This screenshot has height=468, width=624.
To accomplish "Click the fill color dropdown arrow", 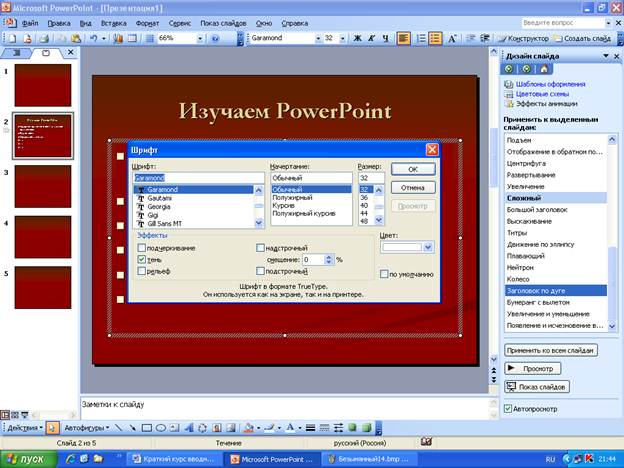I will click(258, 428).
